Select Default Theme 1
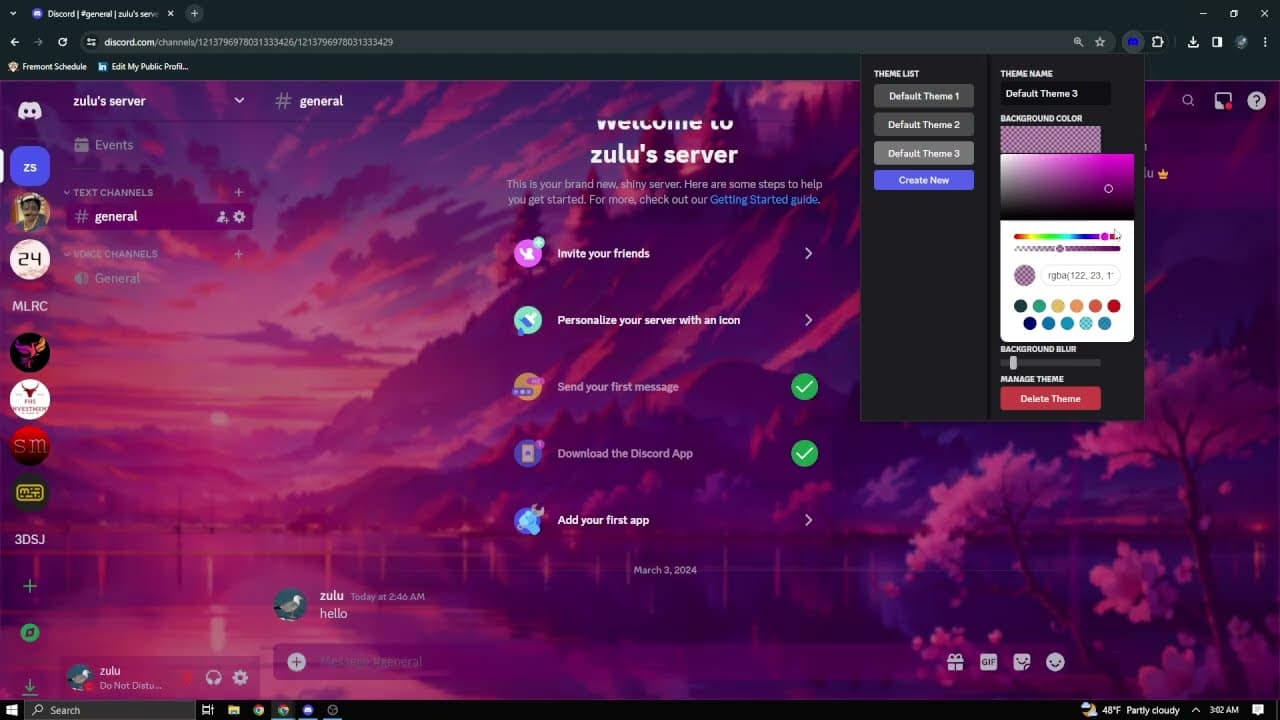 tap(923, 96)
